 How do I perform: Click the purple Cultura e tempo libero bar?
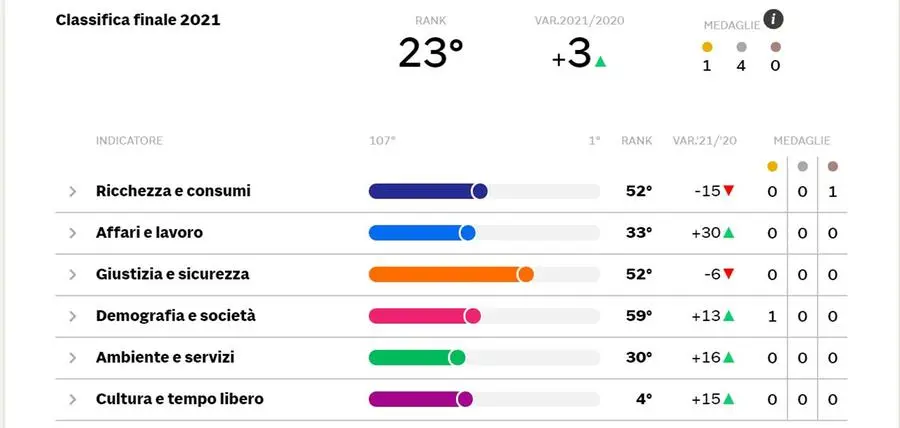pyautogui.click(x=420, y=399)
